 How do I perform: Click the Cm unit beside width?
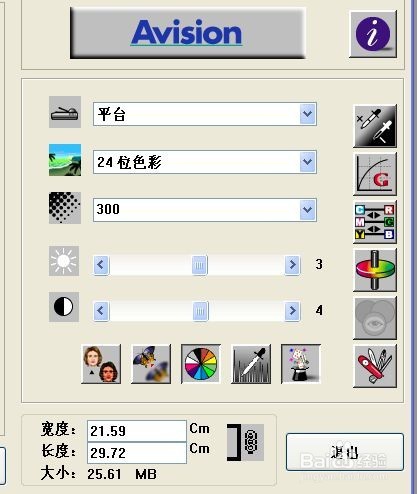point(200,428)
